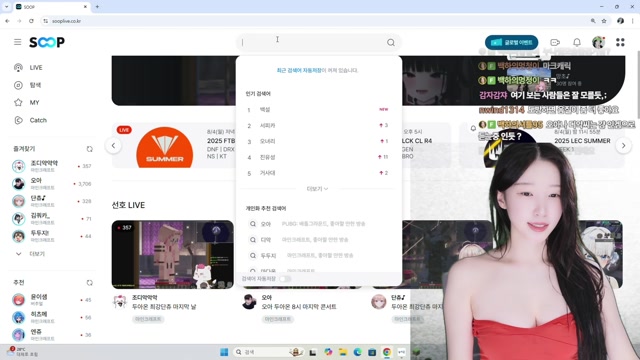Open the apps grid icon at top right
Image resolution: width=640 pixels, height=360 pixels.
coord(620,42)
